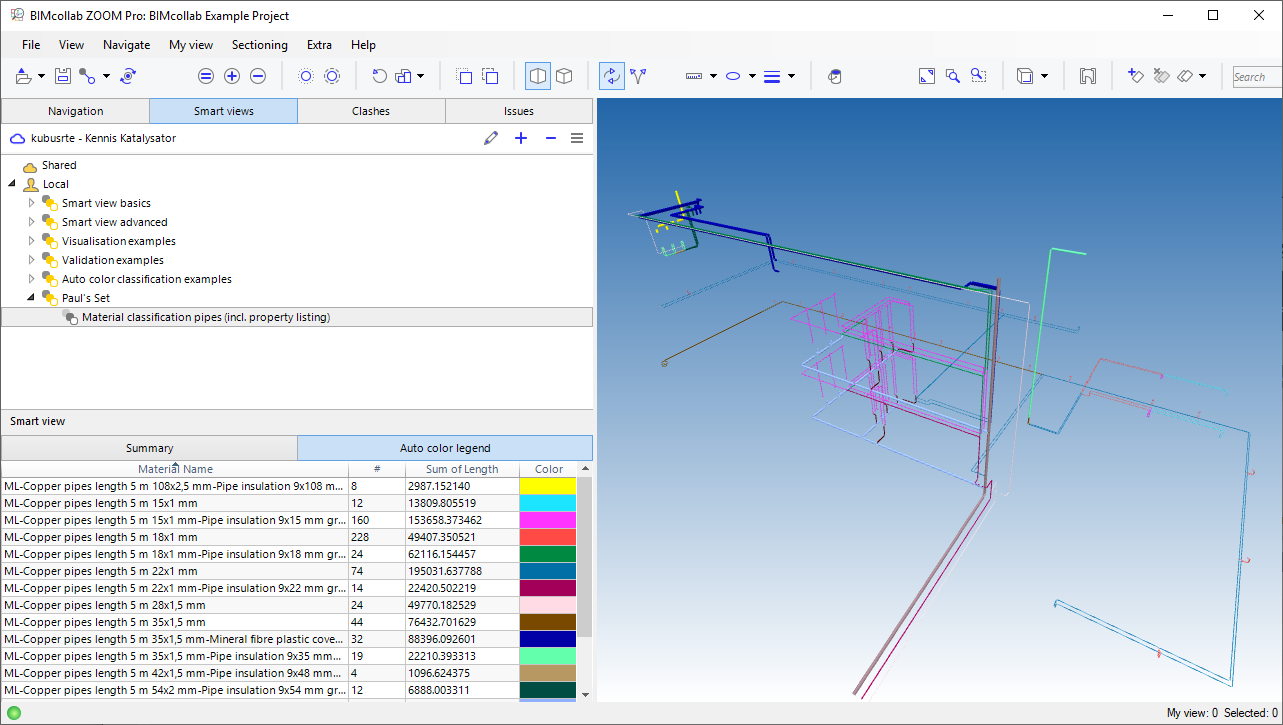Edit smart view with pencil icon
Viewport: 1283px width, 725px height.
pyautogui.click(x=490, y=138)
